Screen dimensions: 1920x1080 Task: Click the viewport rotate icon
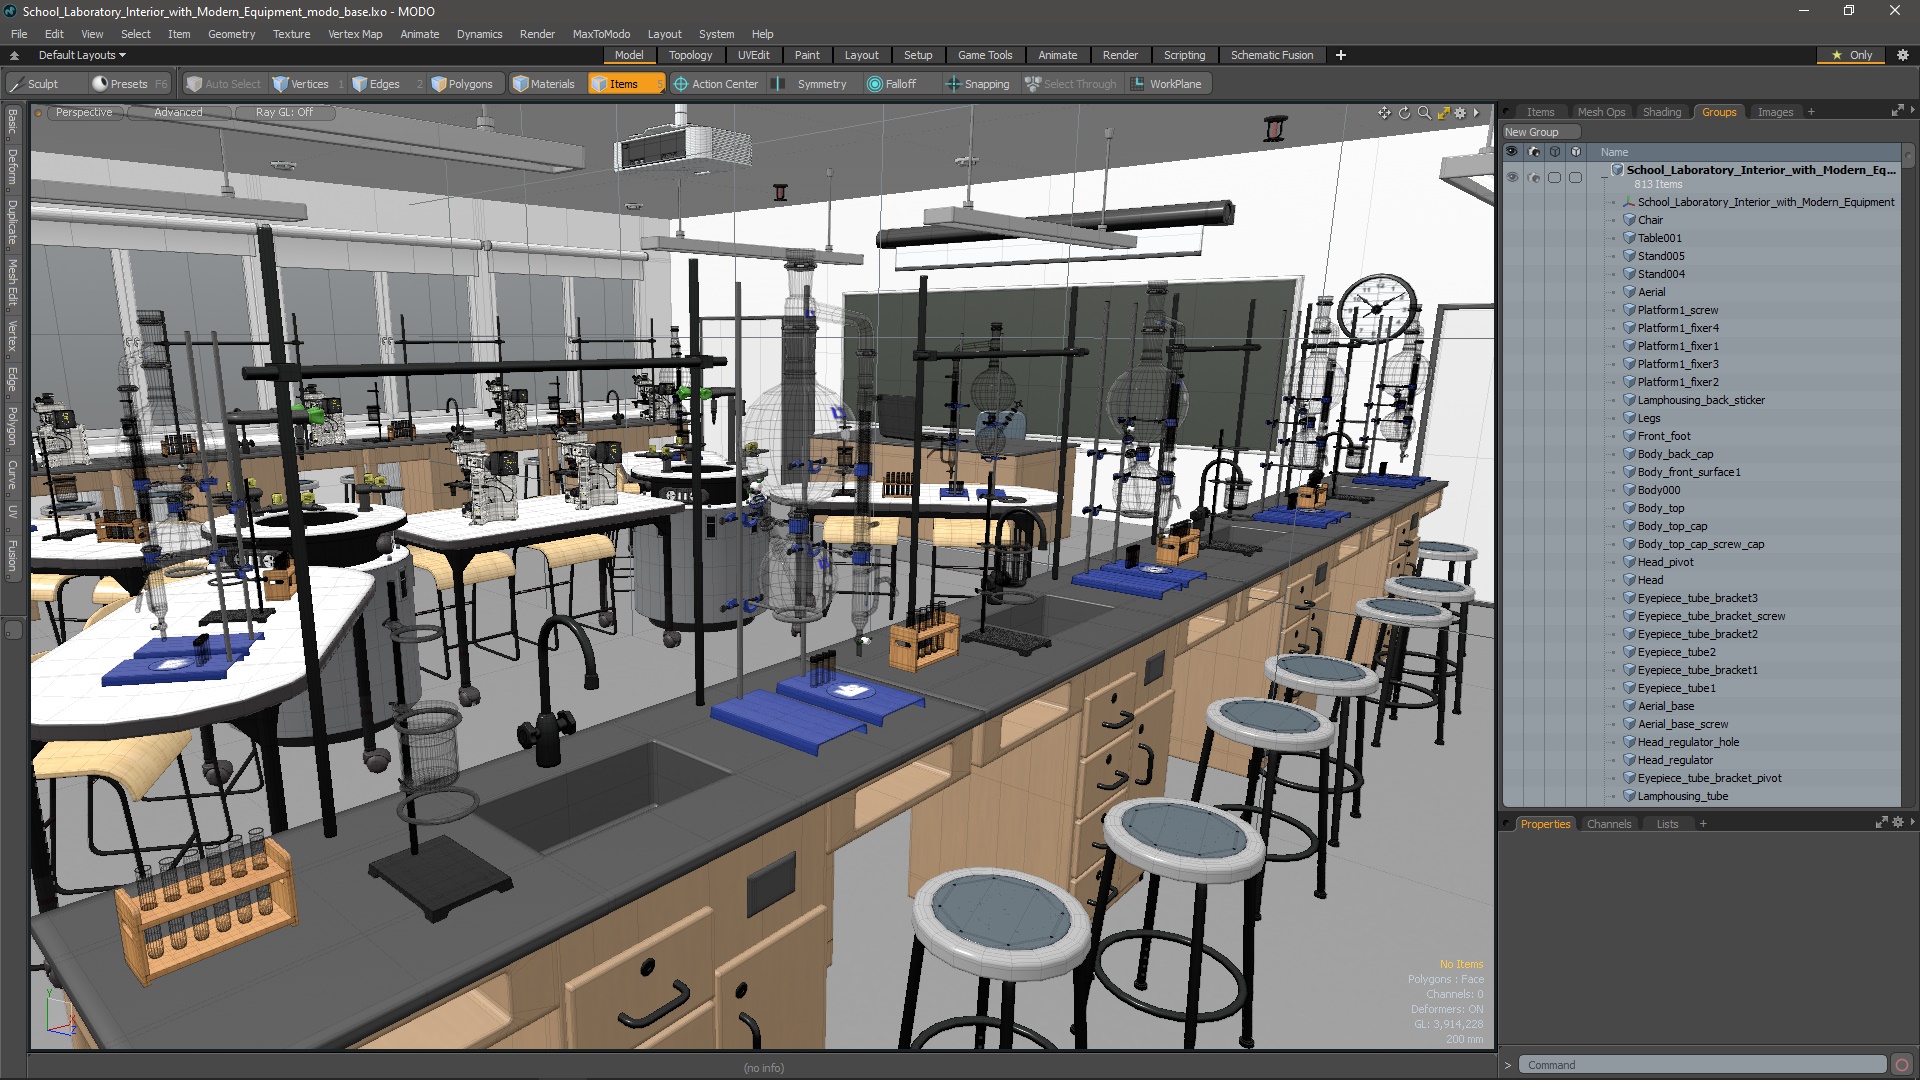click(x=1404, y=113)
